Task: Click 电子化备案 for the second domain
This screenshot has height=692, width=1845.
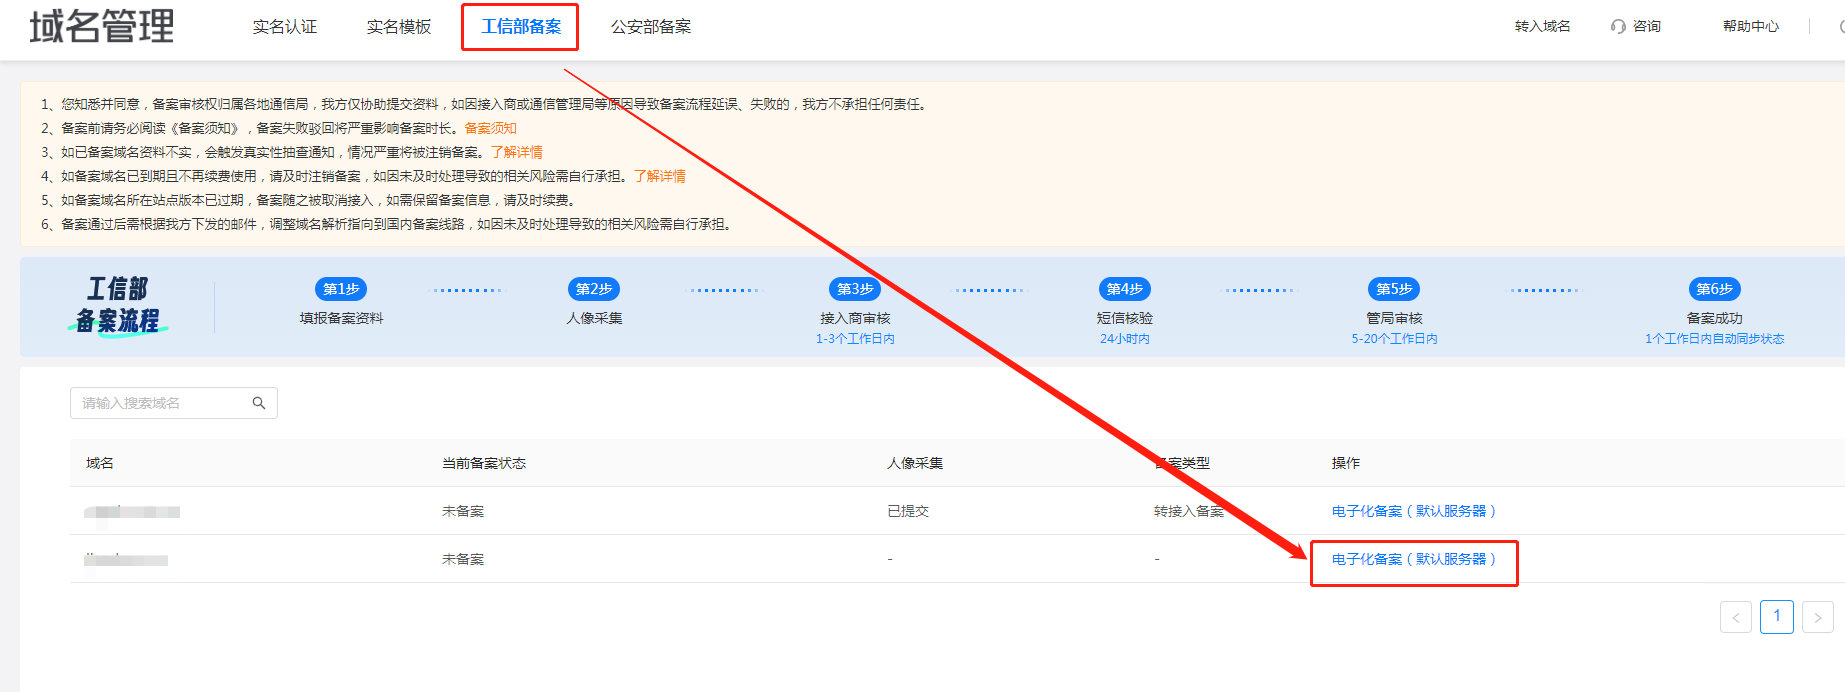Action: click(1413, 559)
